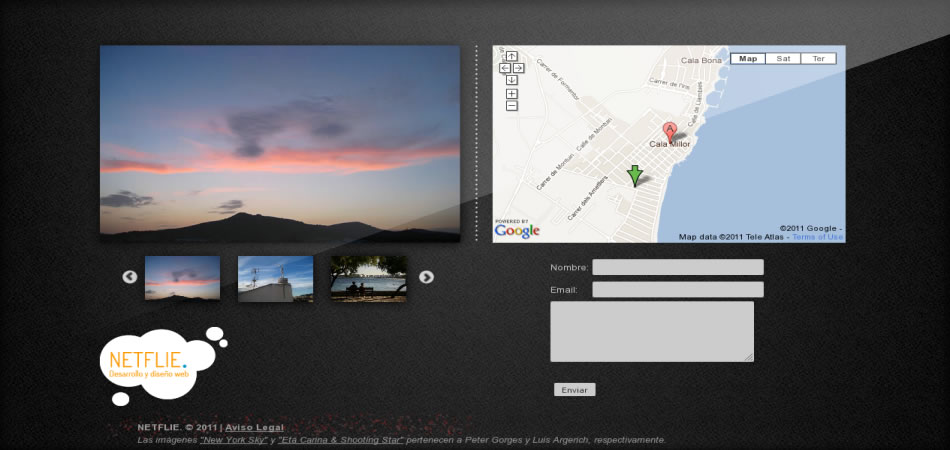
Task: Pan the map left with the arrow
Action: [x=505, y=68]
